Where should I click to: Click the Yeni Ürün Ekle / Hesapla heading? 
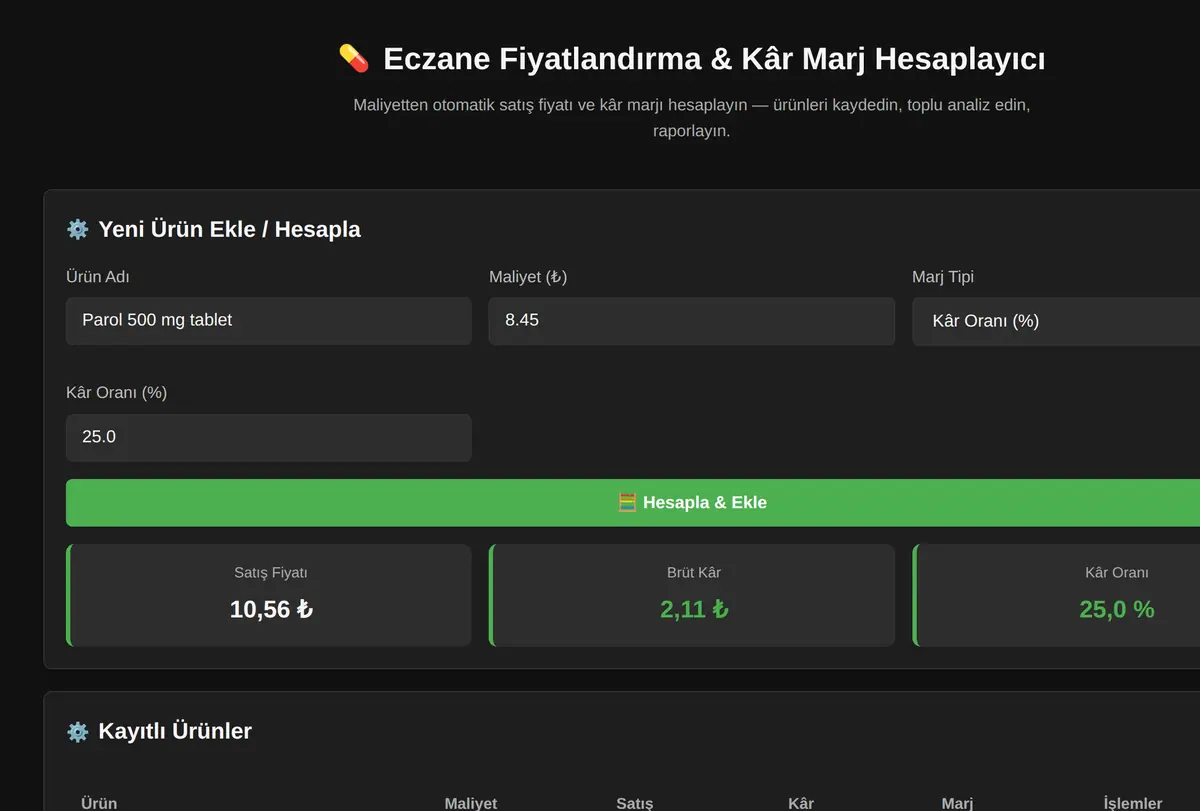click(229, 229)
